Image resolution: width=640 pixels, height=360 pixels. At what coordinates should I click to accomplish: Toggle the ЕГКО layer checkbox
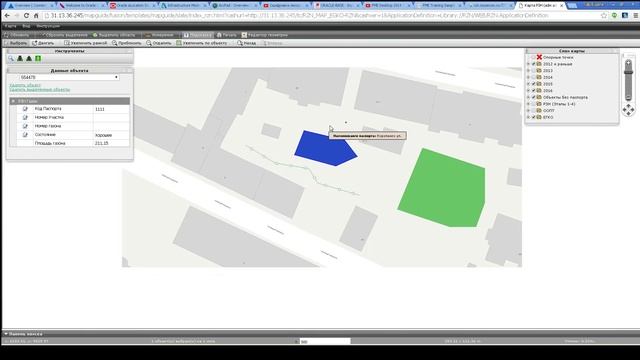533,117
